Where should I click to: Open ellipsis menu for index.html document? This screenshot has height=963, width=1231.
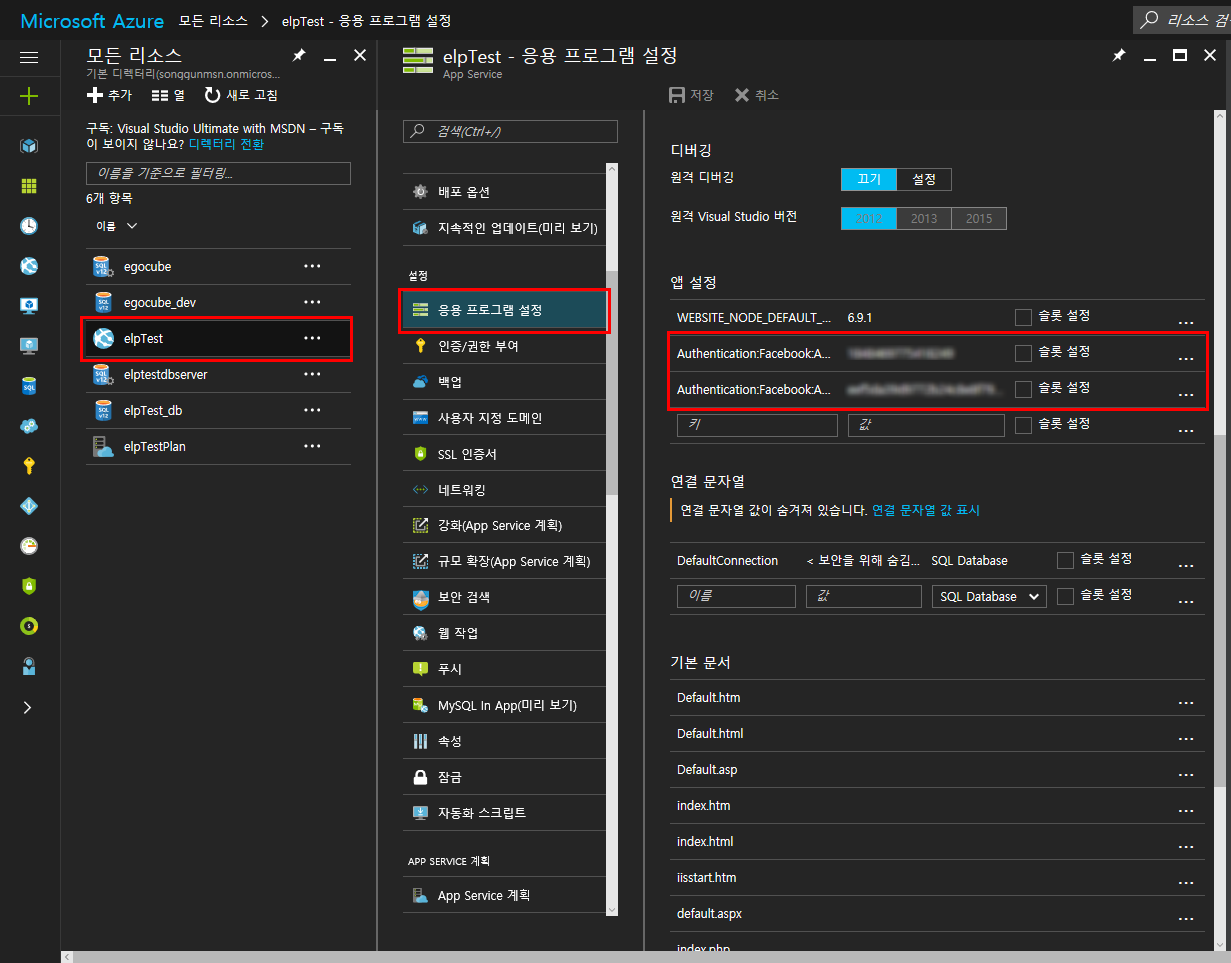(1186, 847)
